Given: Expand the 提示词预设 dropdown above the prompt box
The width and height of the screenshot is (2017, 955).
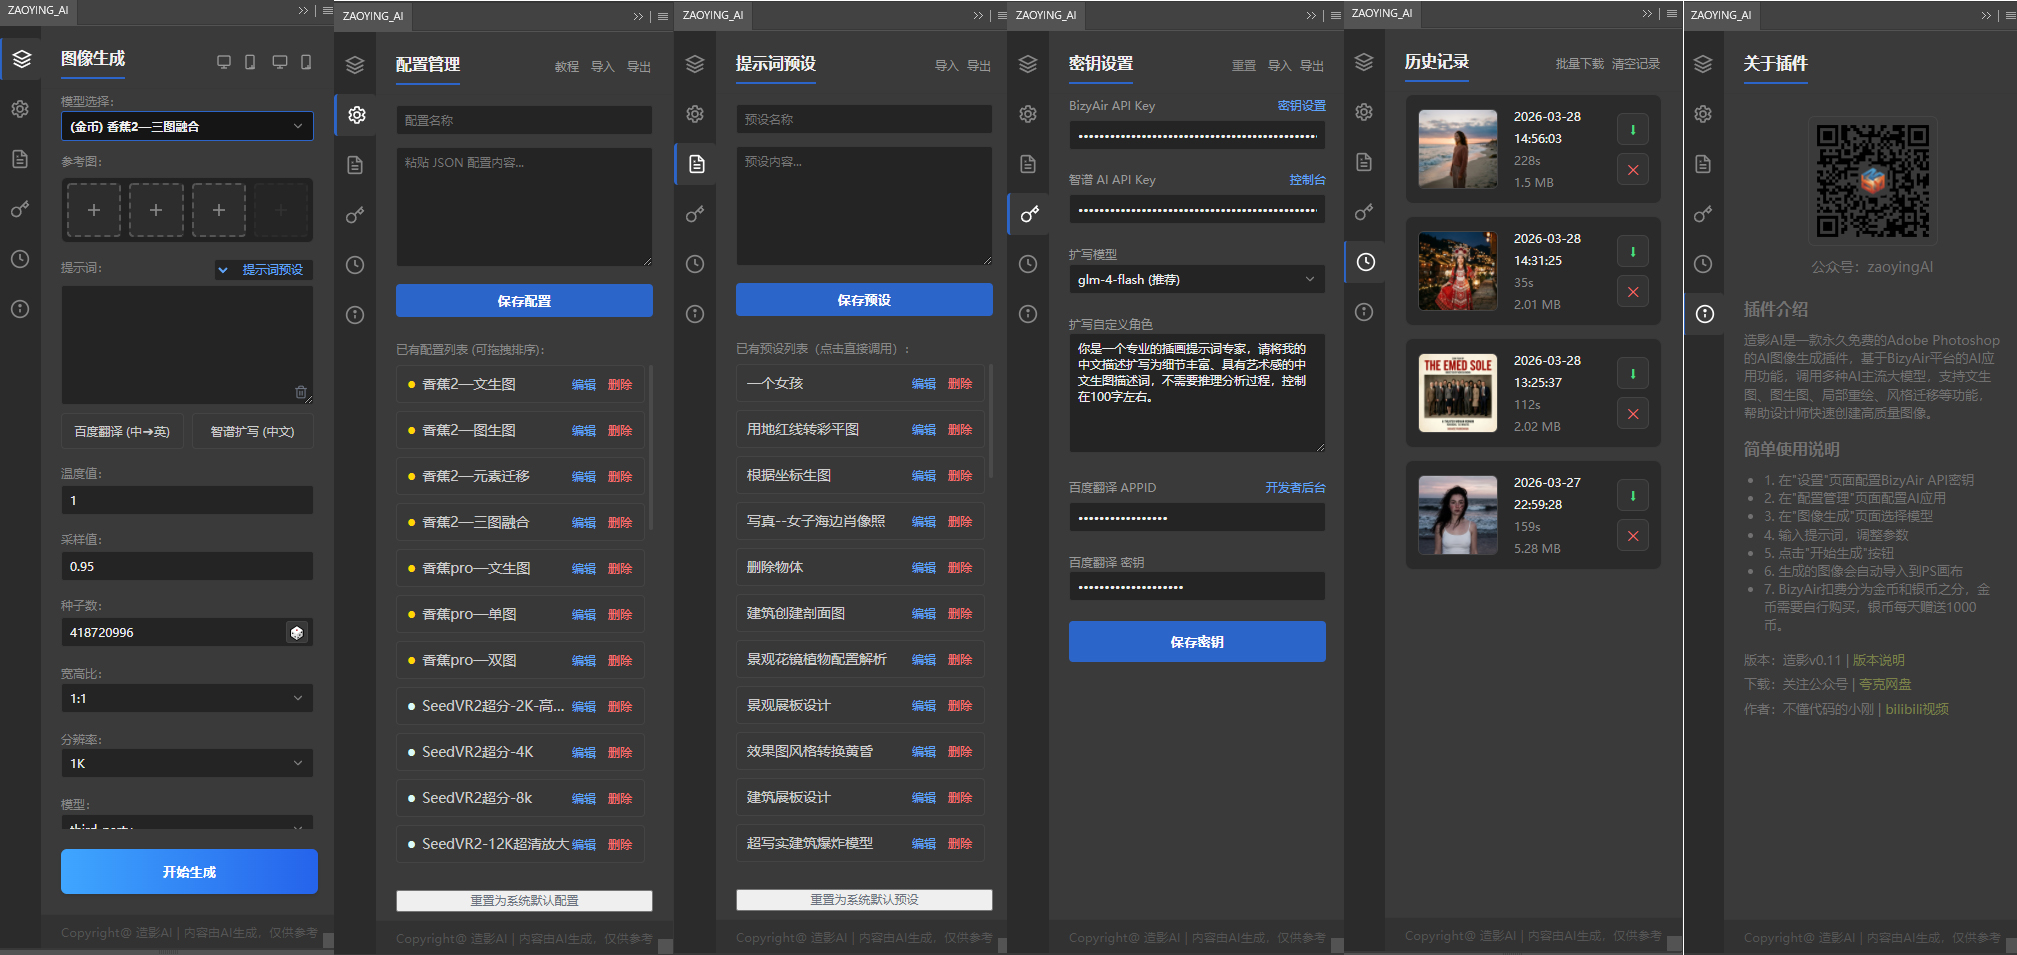Looking at the screenshot, I should (x=264, y=270).
